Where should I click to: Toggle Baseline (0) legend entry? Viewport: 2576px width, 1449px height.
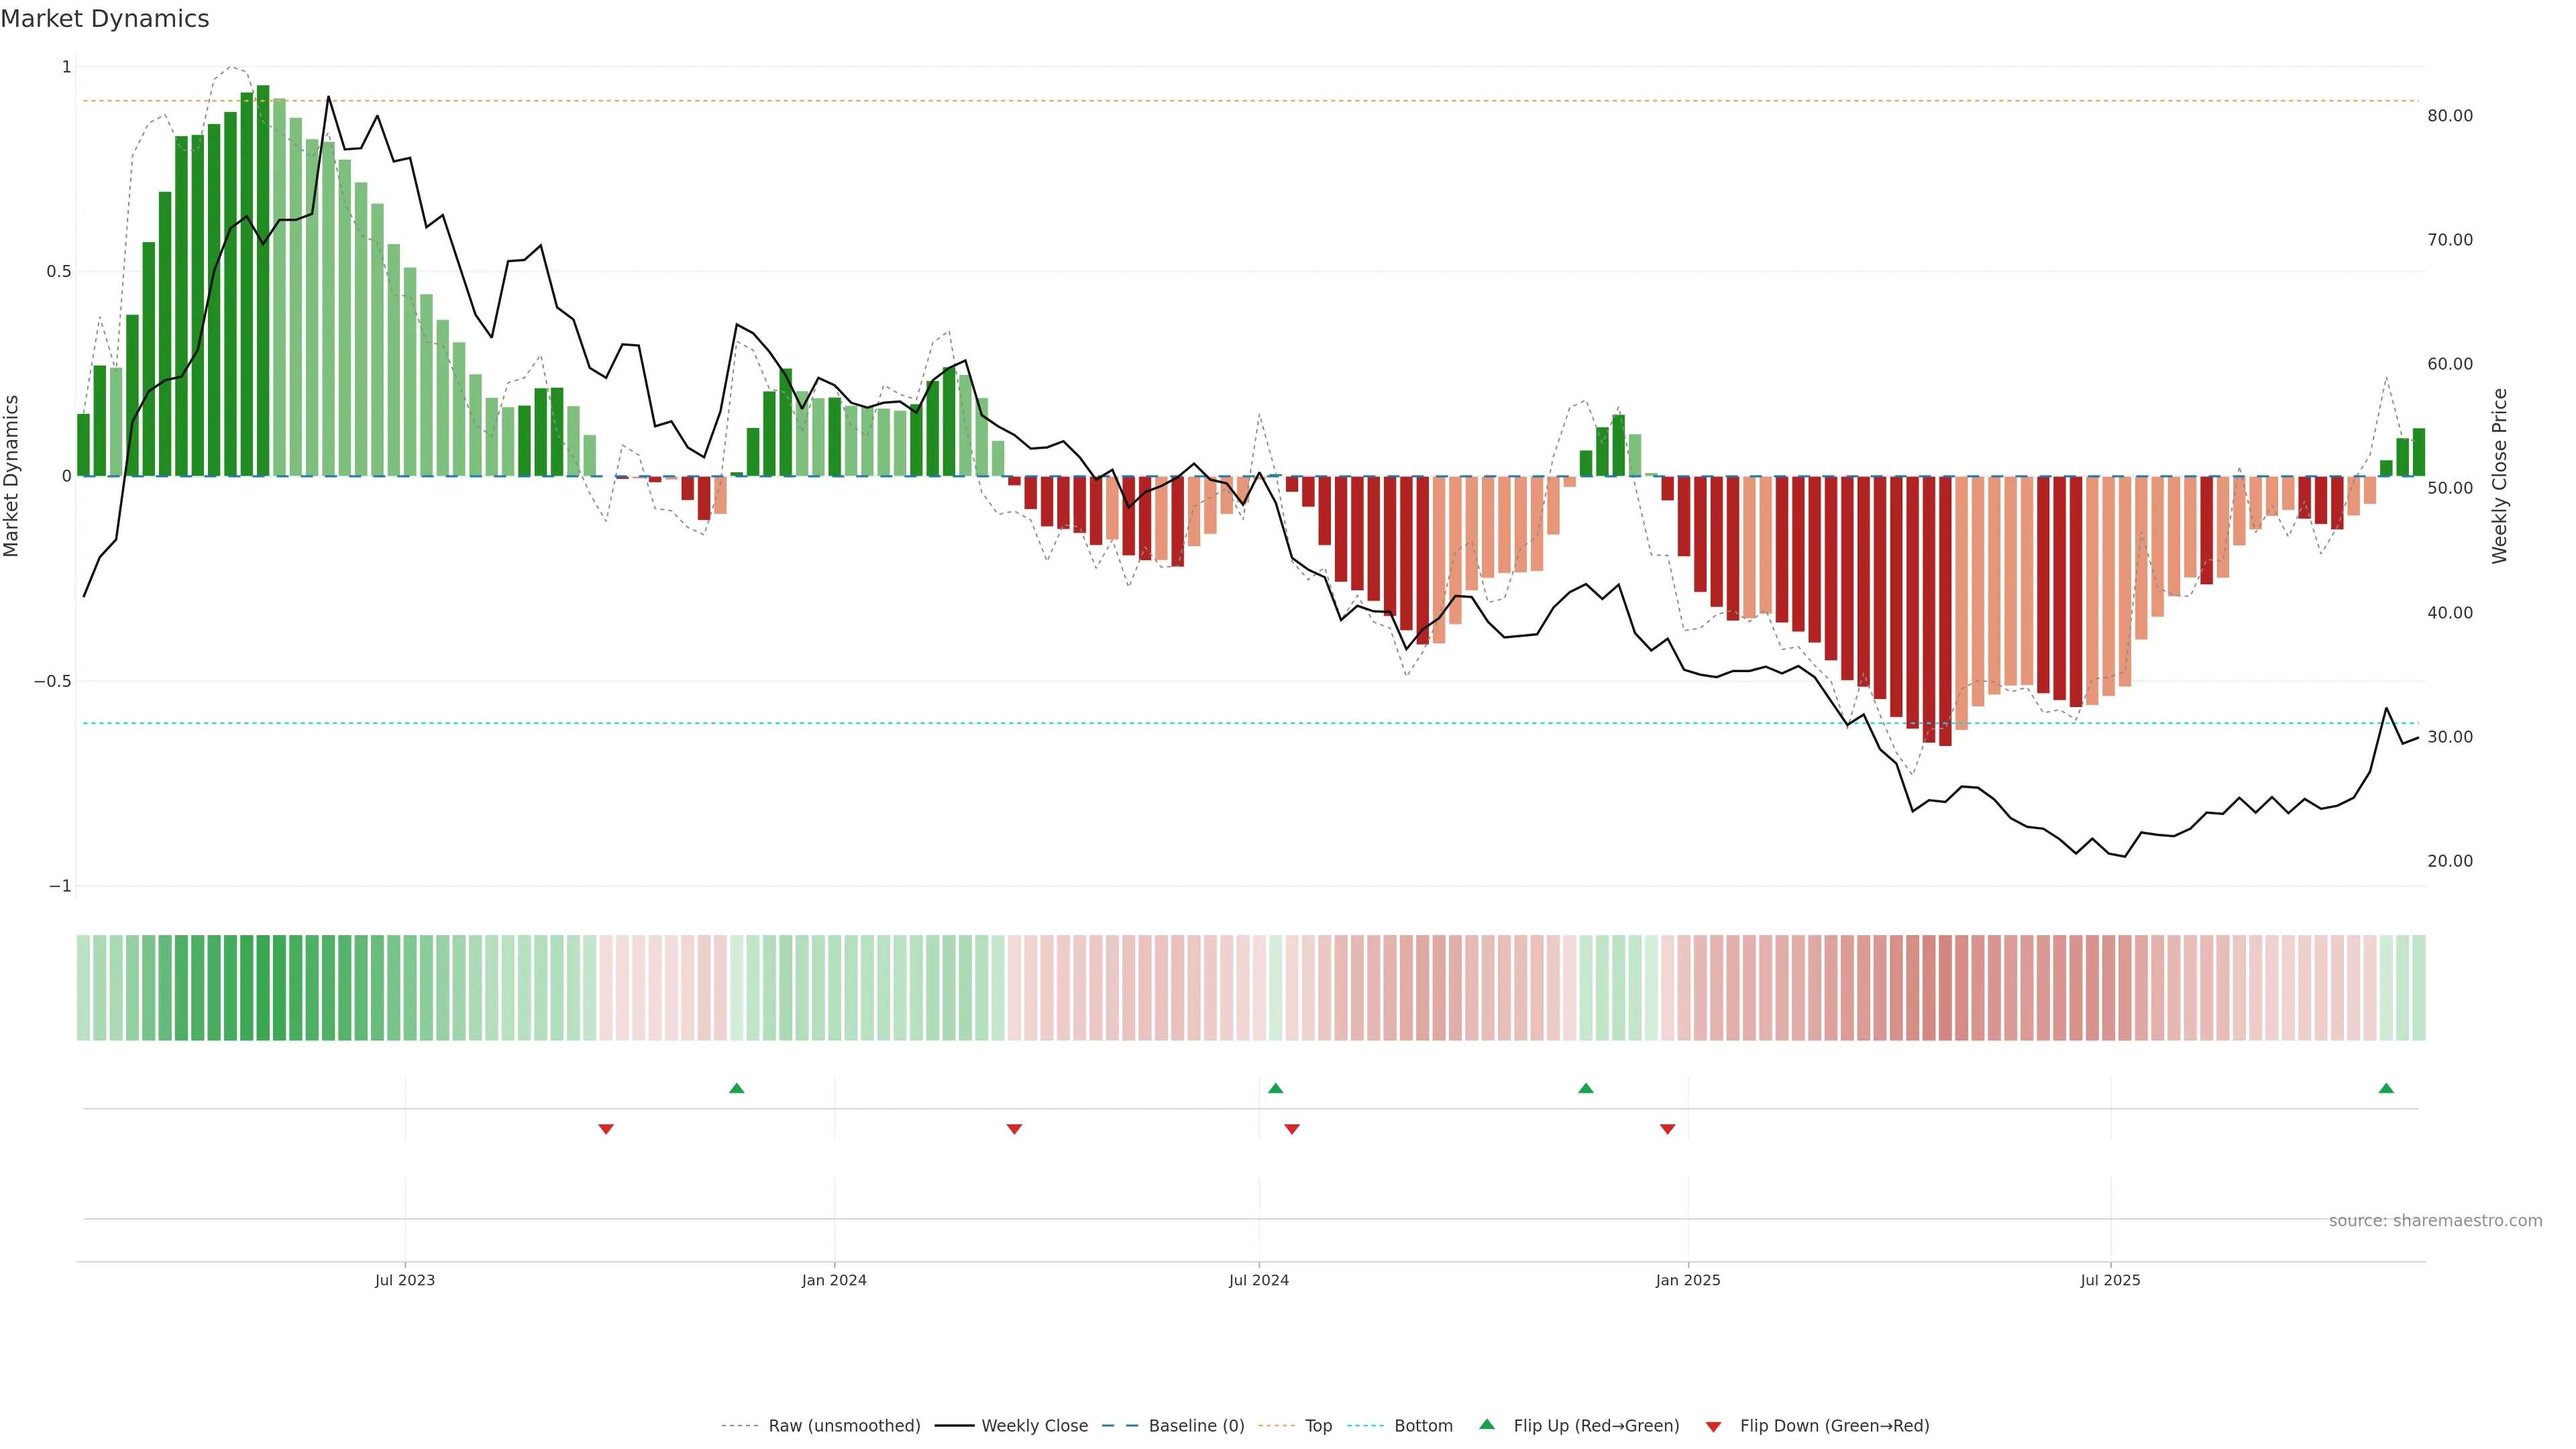(x=1196, y=1426)
